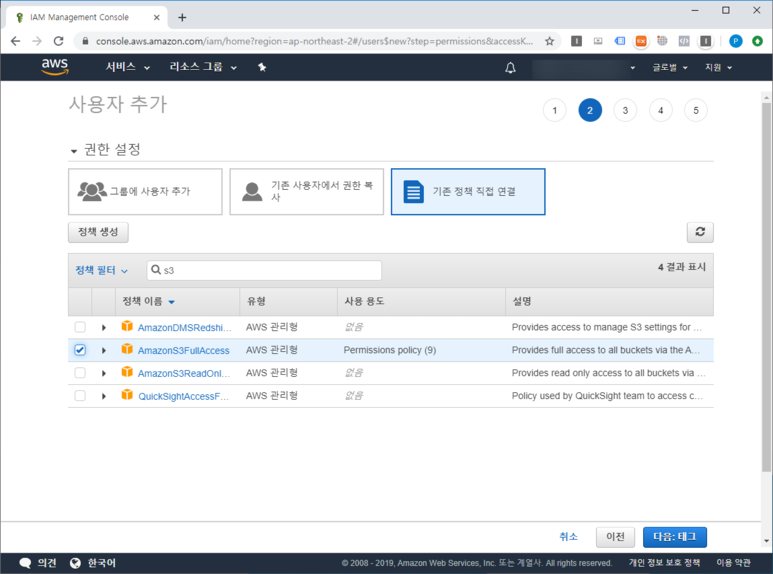
Task: Open the AmazonS3ReadOnl policy link
Action: 184,373
